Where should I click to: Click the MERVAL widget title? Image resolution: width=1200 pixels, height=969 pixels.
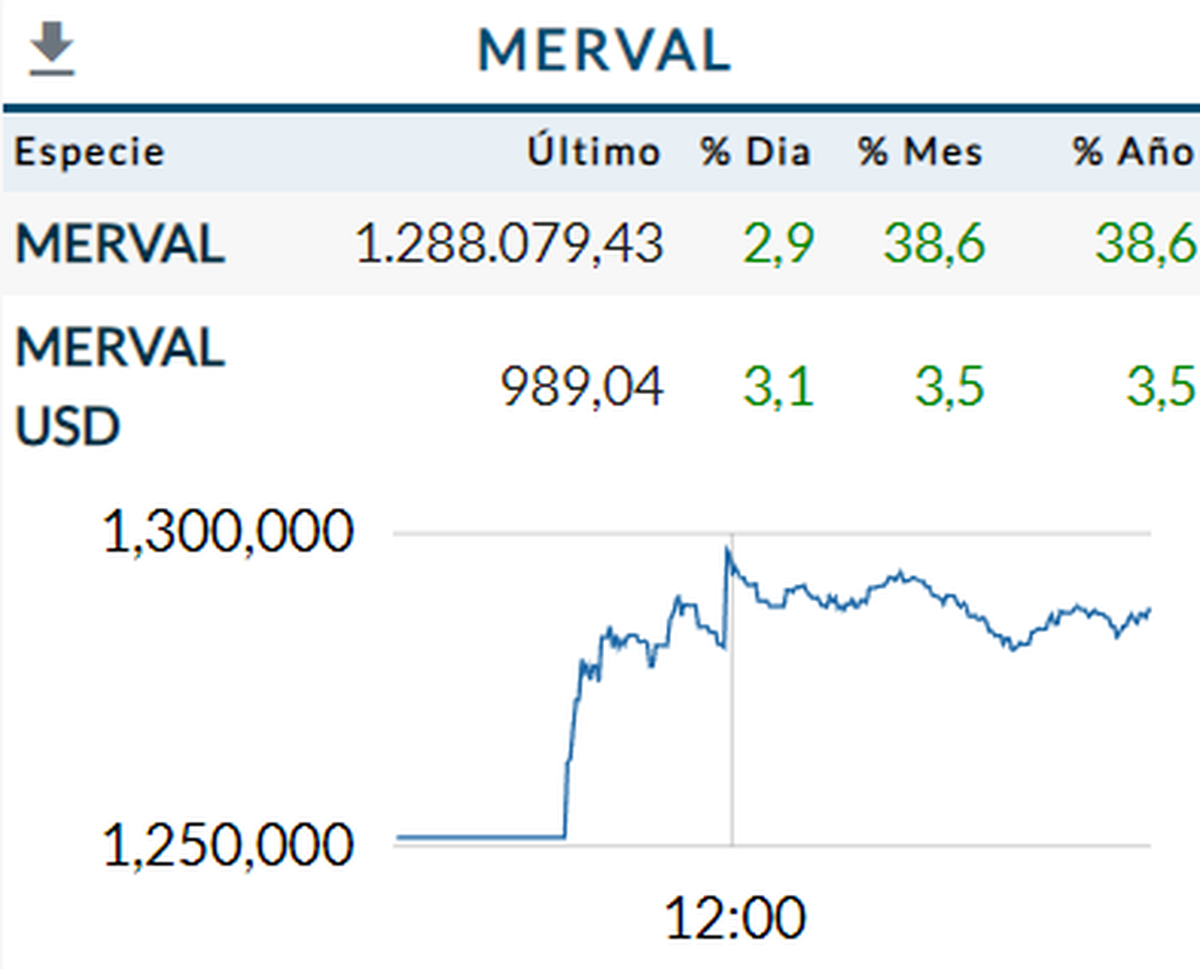604,50
